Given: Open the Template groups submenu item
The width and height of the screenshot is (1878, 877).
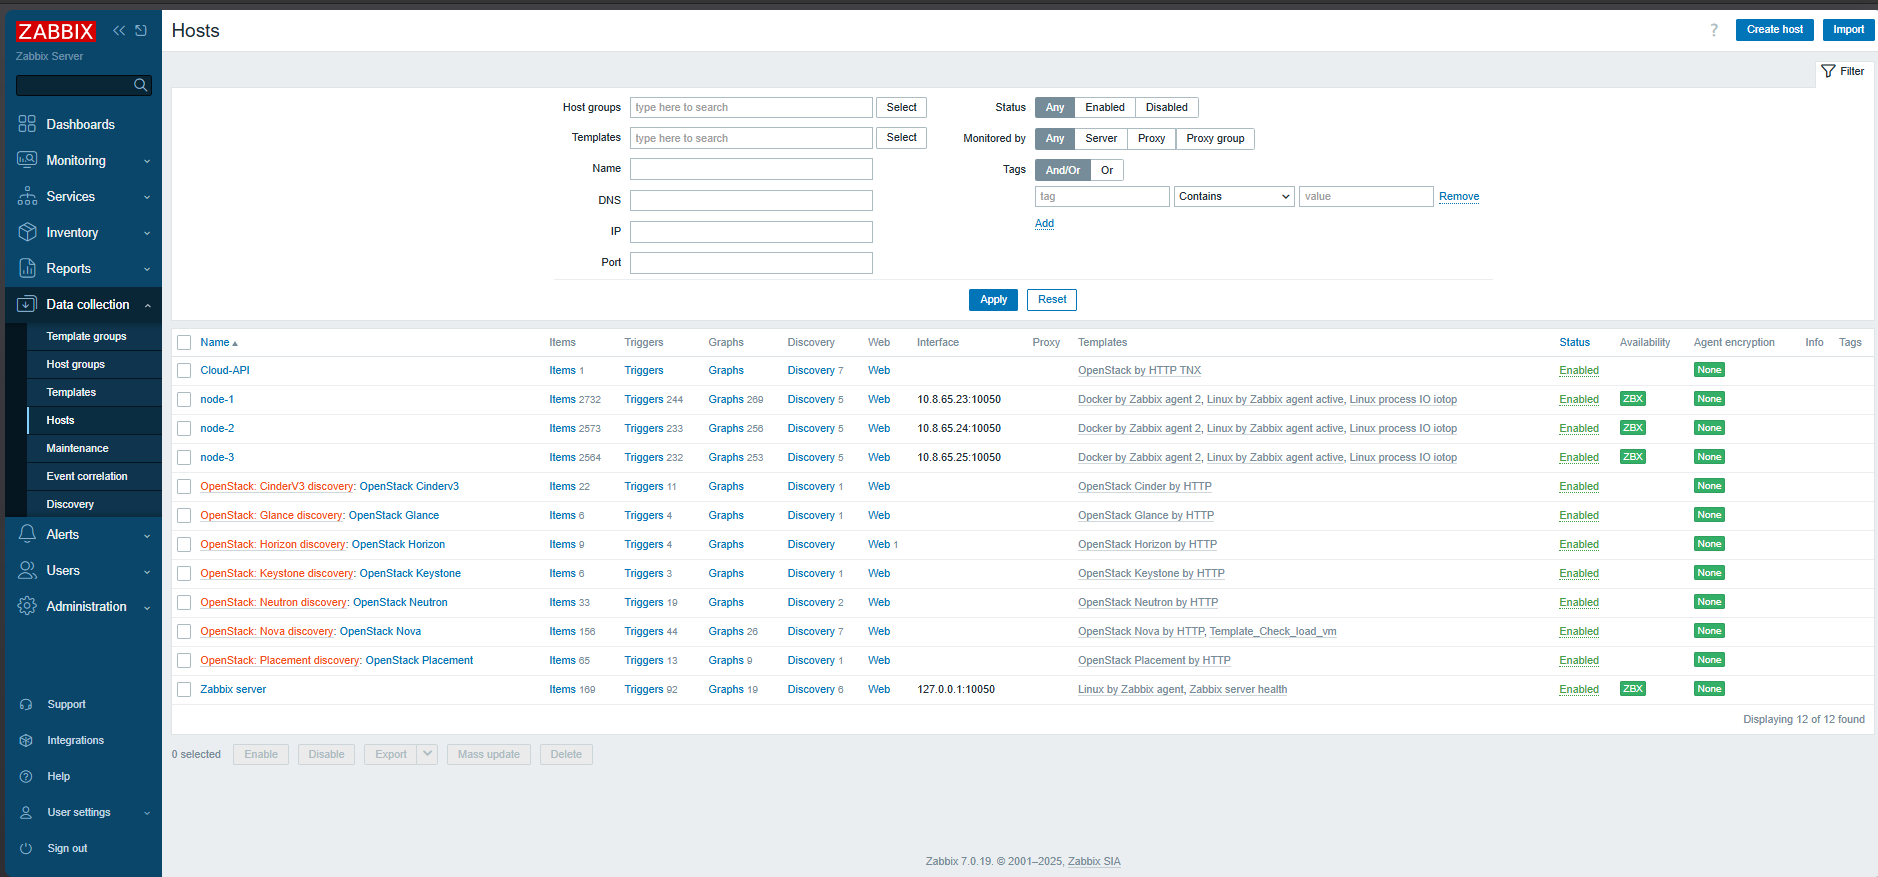Looking at the screenshot, I should (86, 337).
